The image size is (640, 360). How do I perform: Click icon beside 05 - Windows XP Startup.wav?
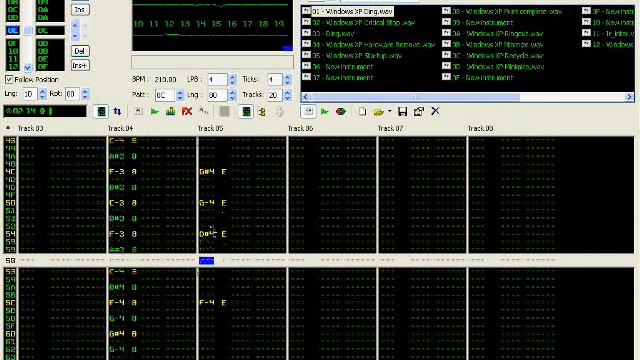pyautogui.click(x=306, y=55)
